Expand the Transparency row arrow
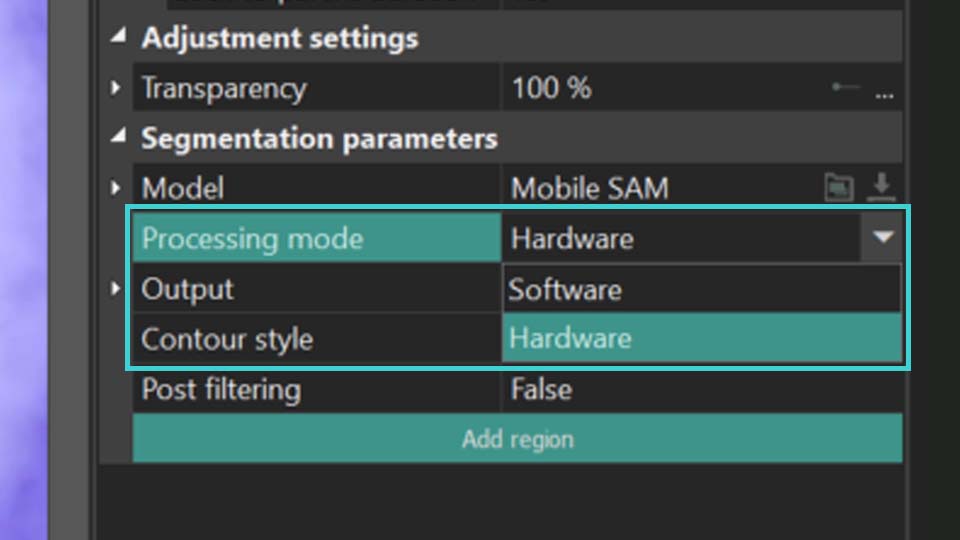The image size is (960, 540). [x=115, y=88]
